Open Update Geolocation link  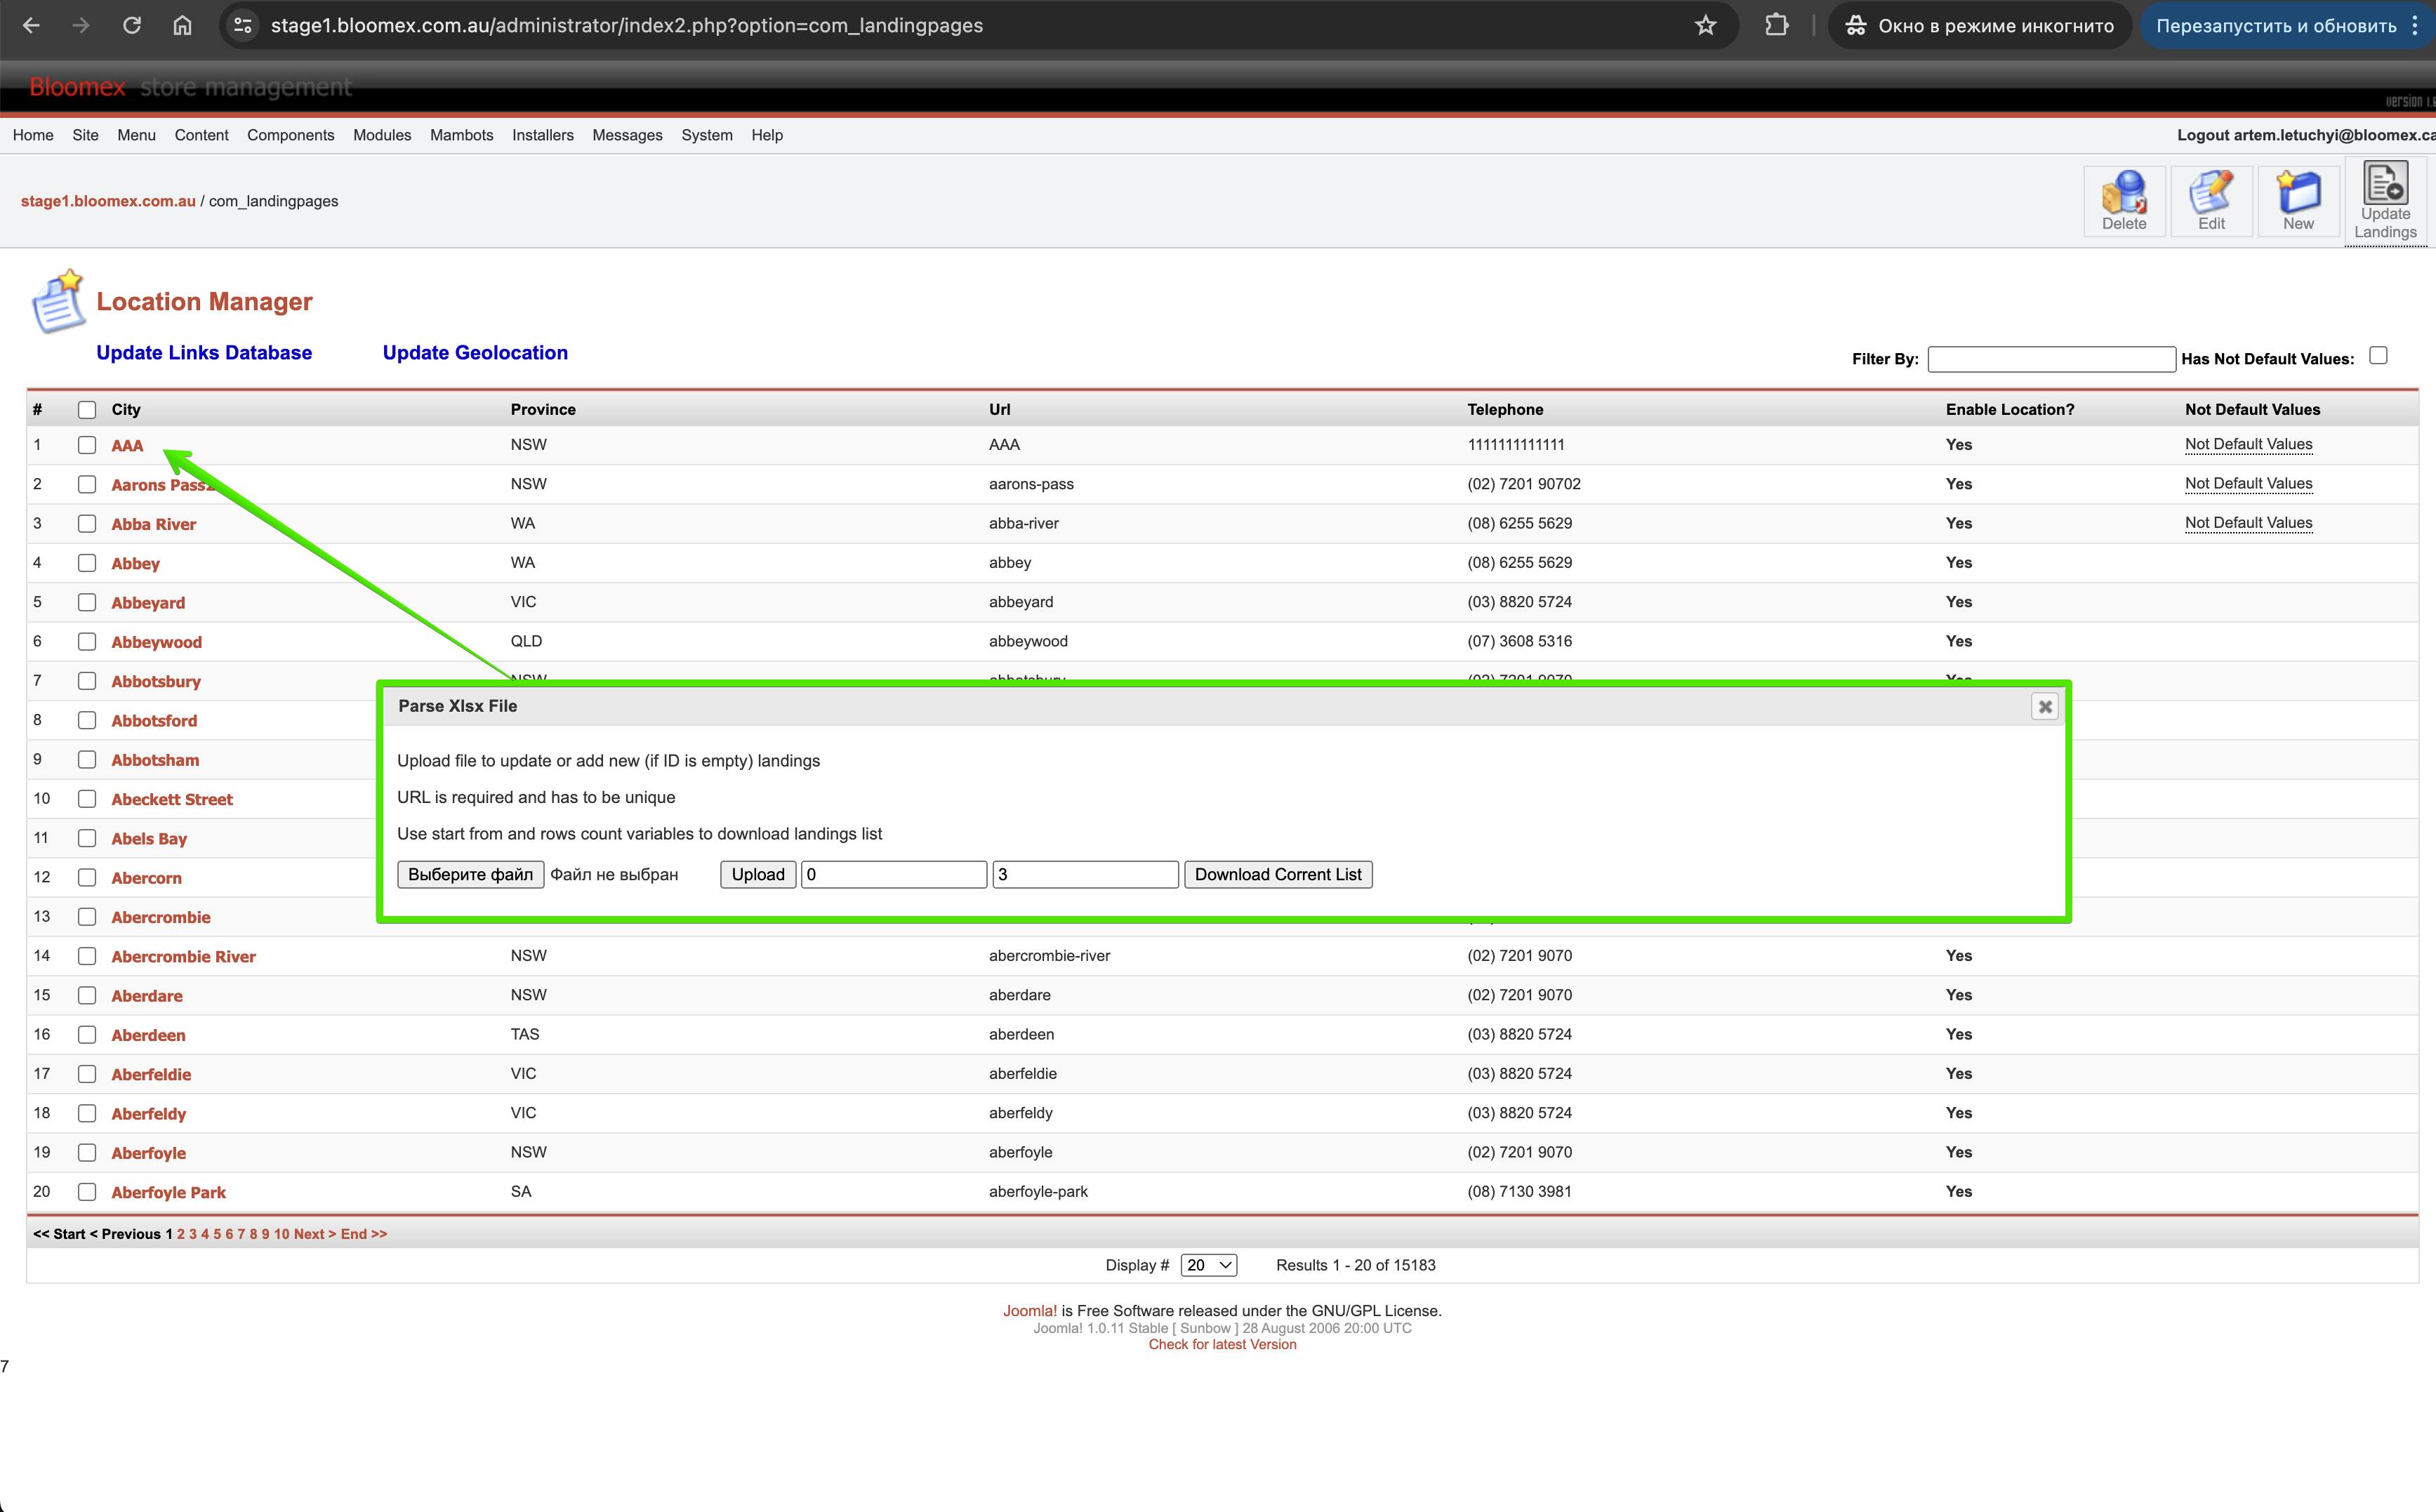tap(475, 353)
